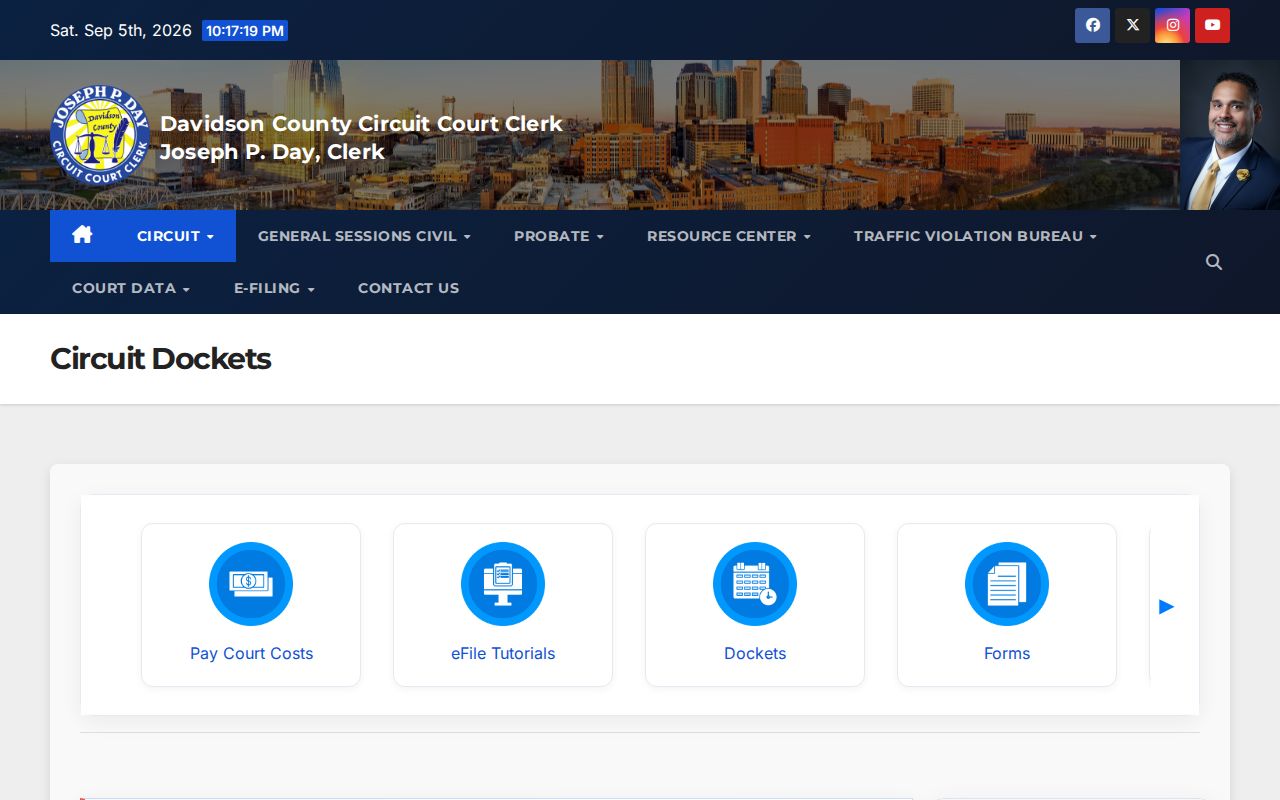Expand the Traffic Violation Bureau menu
The height and width of the screenshot is (800, 1280).
(x=975, y=236)
